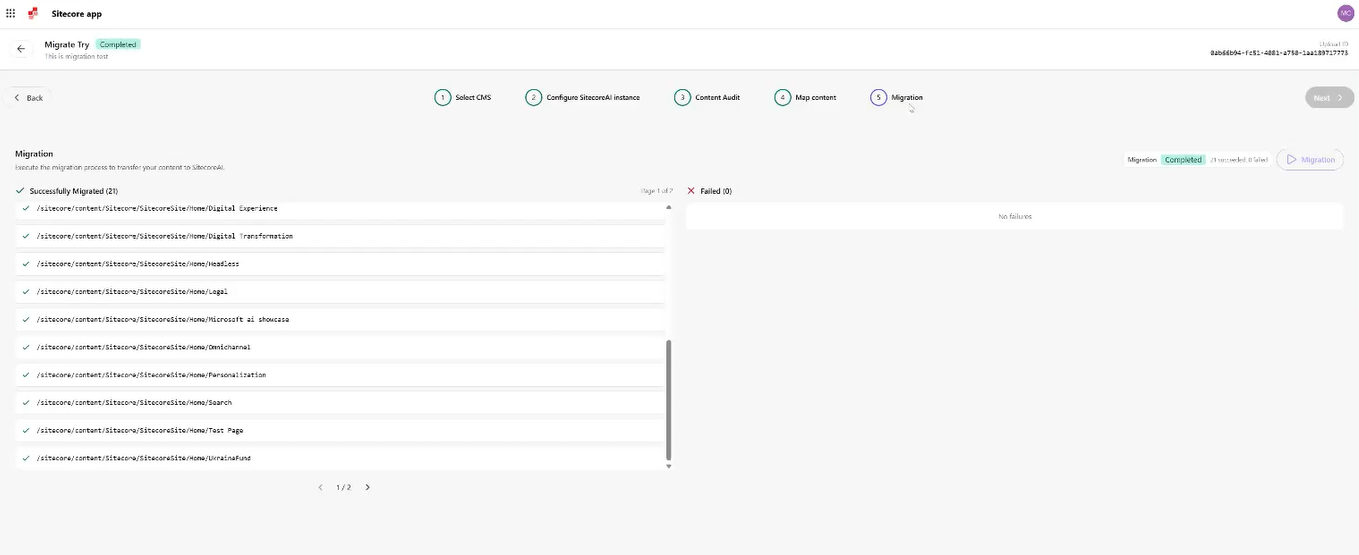Viewport: 1359px width, 555px height.
Task: Select the Home/Legal row
Action: point(339,292)
